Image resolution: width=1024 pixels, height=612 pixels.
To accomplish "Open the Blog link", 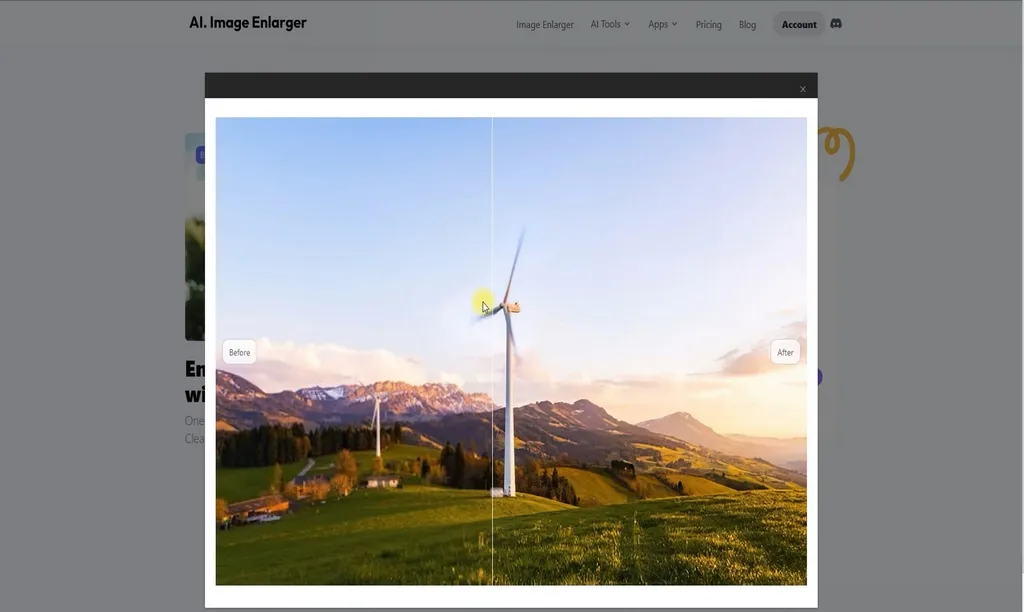I will [747, 24].
